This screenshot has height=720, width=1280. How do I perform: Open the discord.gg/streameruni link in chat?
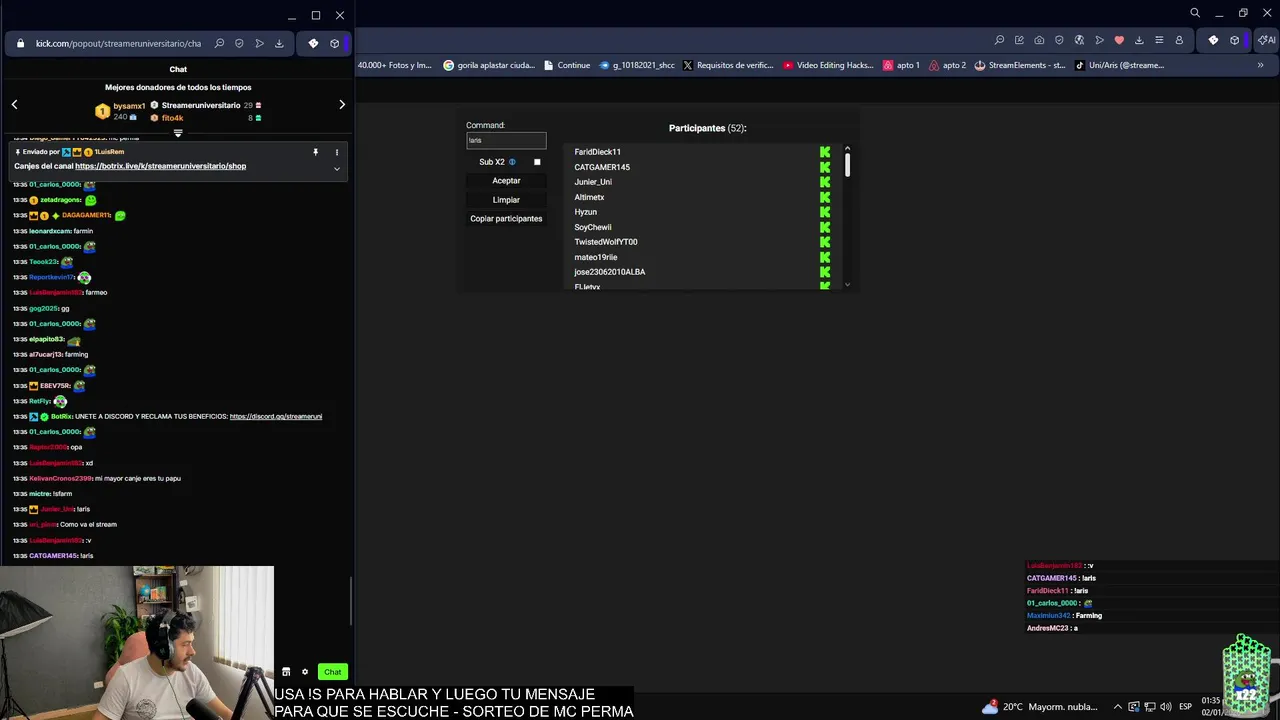point(276,416)
